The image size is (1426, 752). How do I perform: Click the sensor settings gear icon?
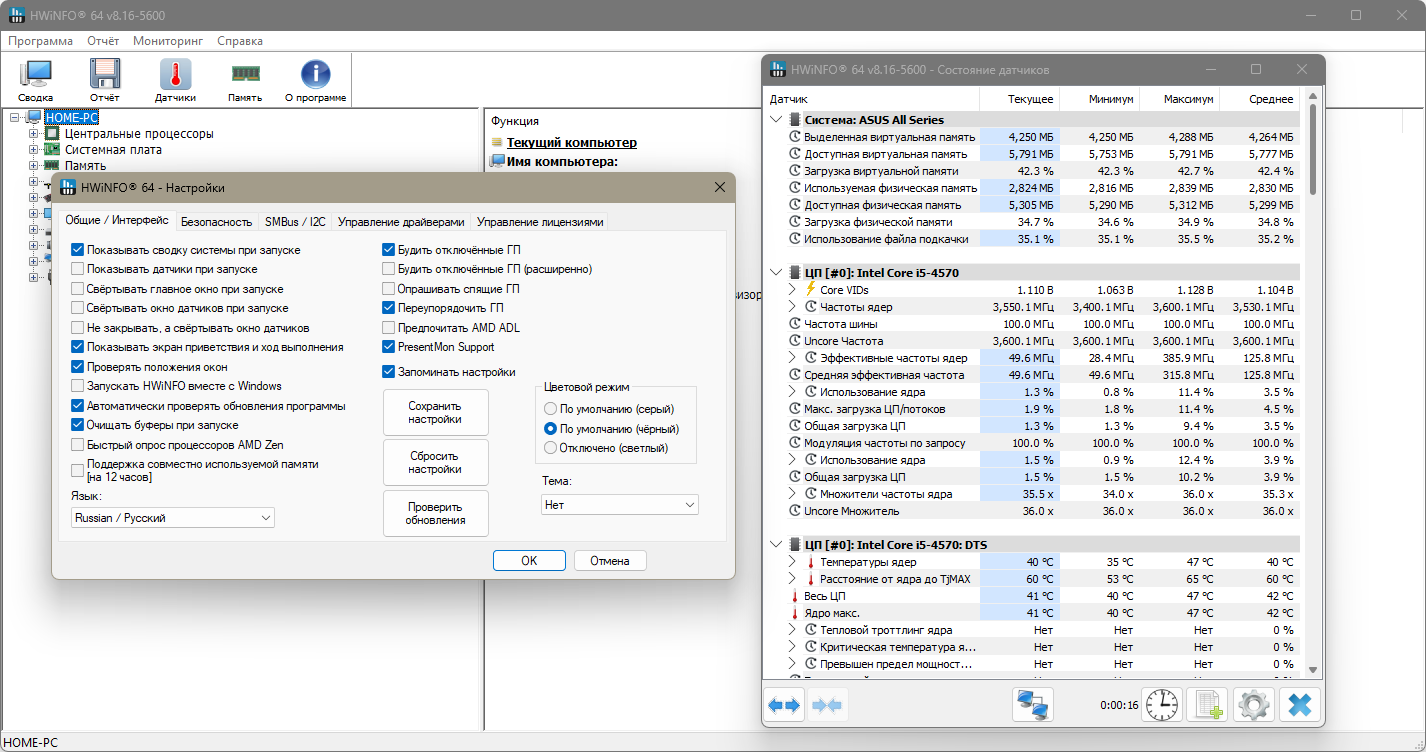coord(1253,705)
